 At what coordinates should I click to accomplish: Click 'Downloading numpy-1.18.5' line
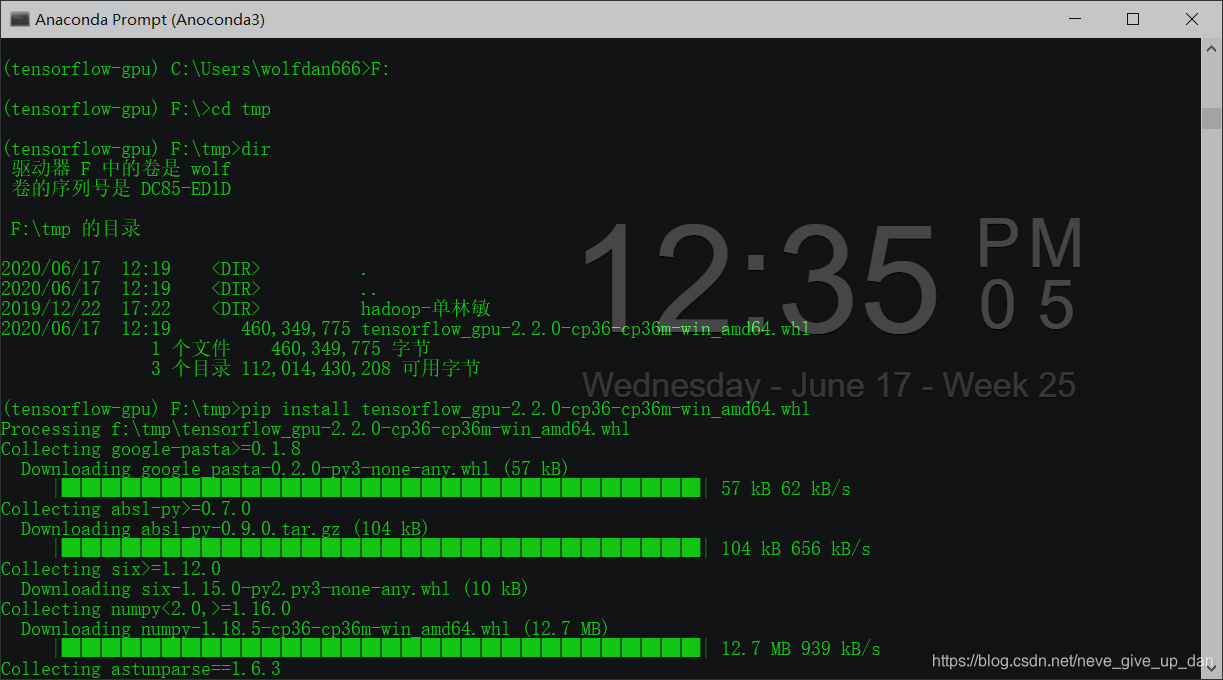pyautogui.click(x=315, y=629)
